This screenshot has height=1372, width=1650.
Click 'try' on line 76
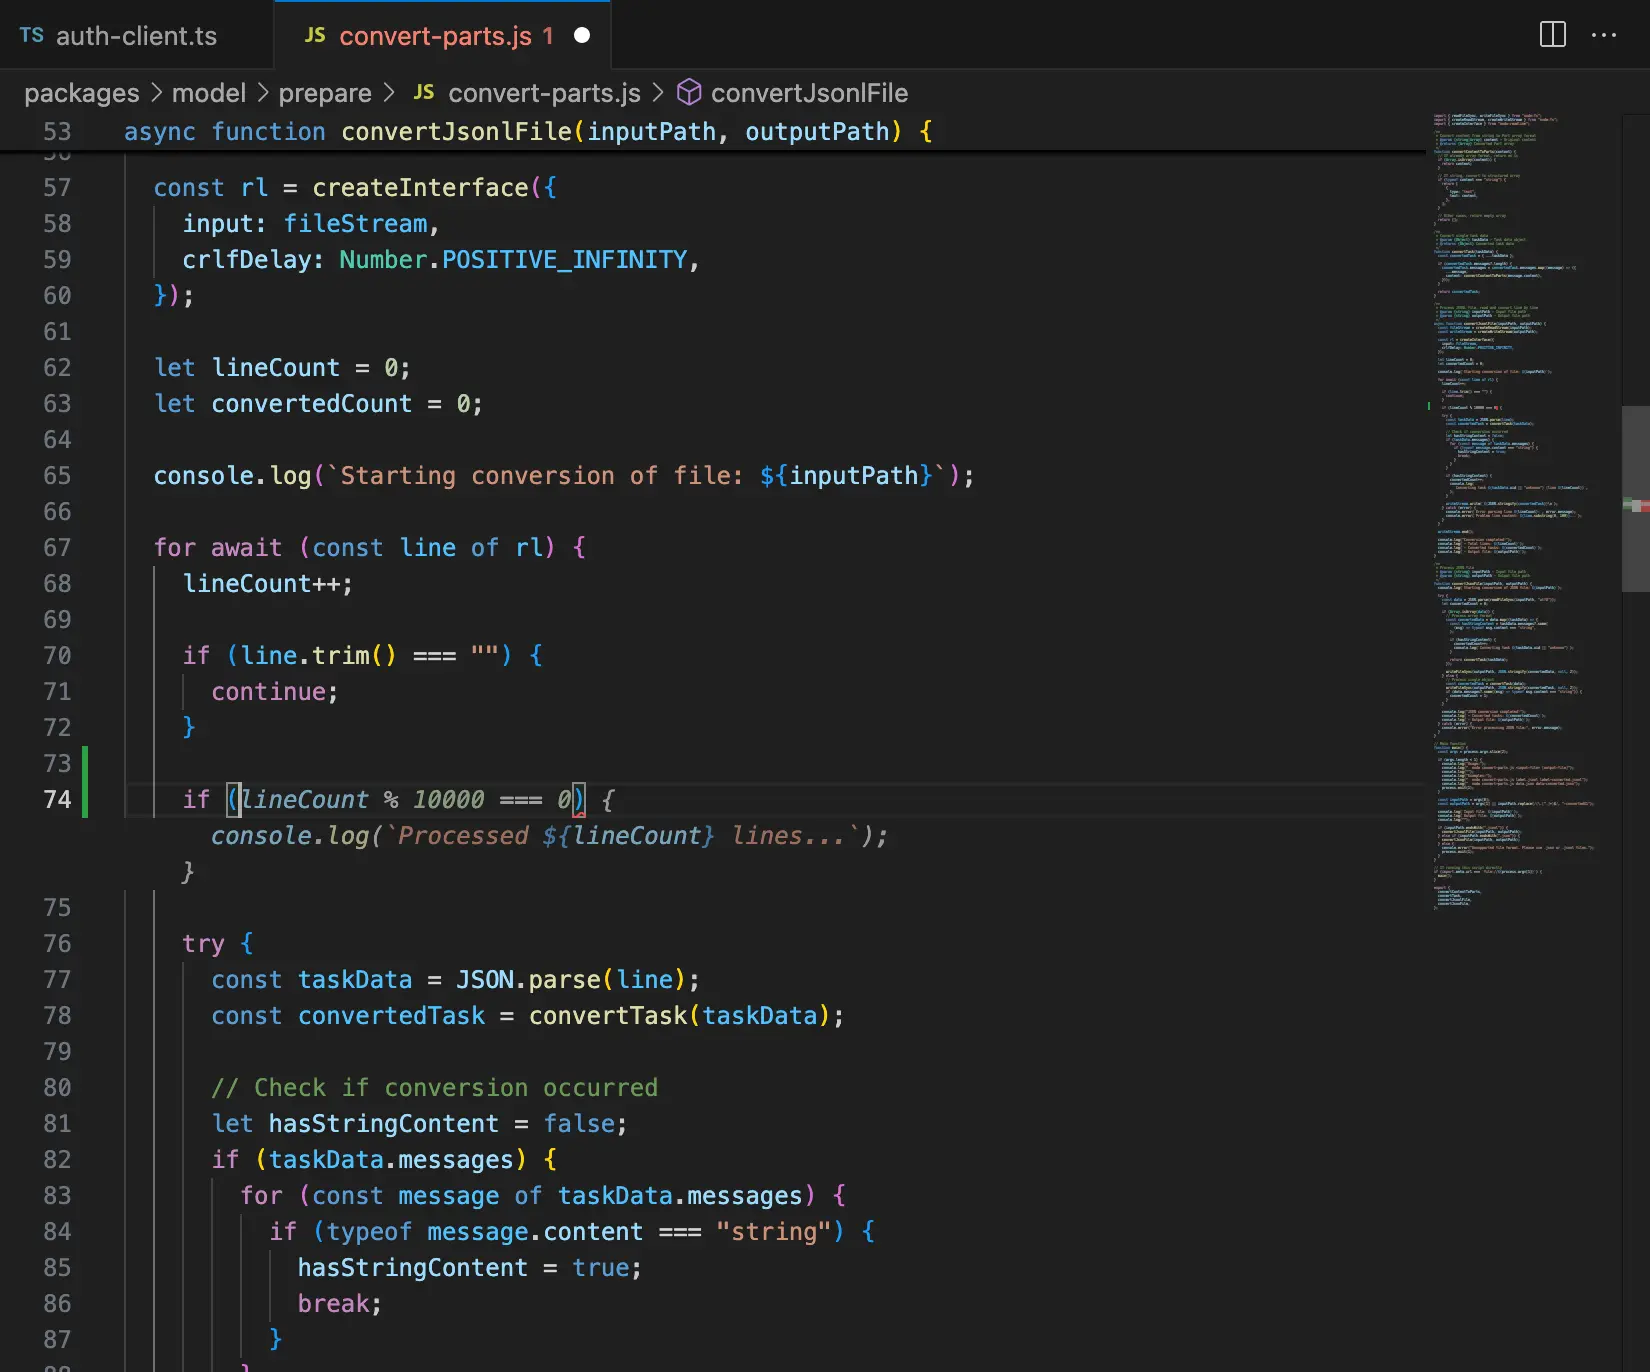point(203,944)
